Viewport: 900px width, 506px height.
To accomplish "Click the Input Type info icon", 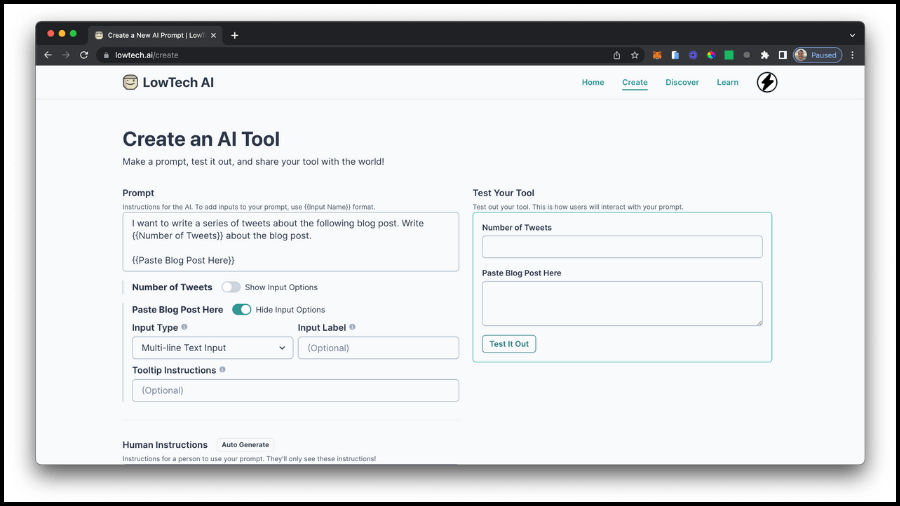I will tap(184, 327).
